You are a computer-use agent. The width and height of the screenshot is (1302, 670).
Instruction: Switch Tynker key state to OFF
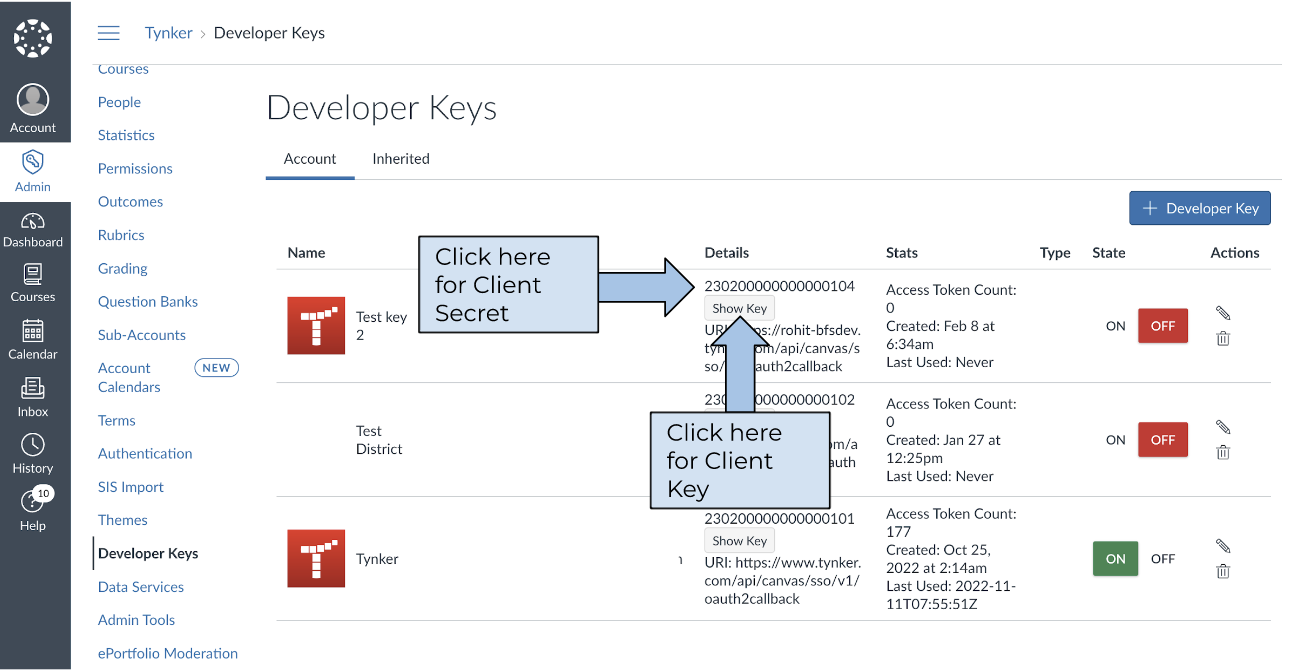pos(1163,559)
